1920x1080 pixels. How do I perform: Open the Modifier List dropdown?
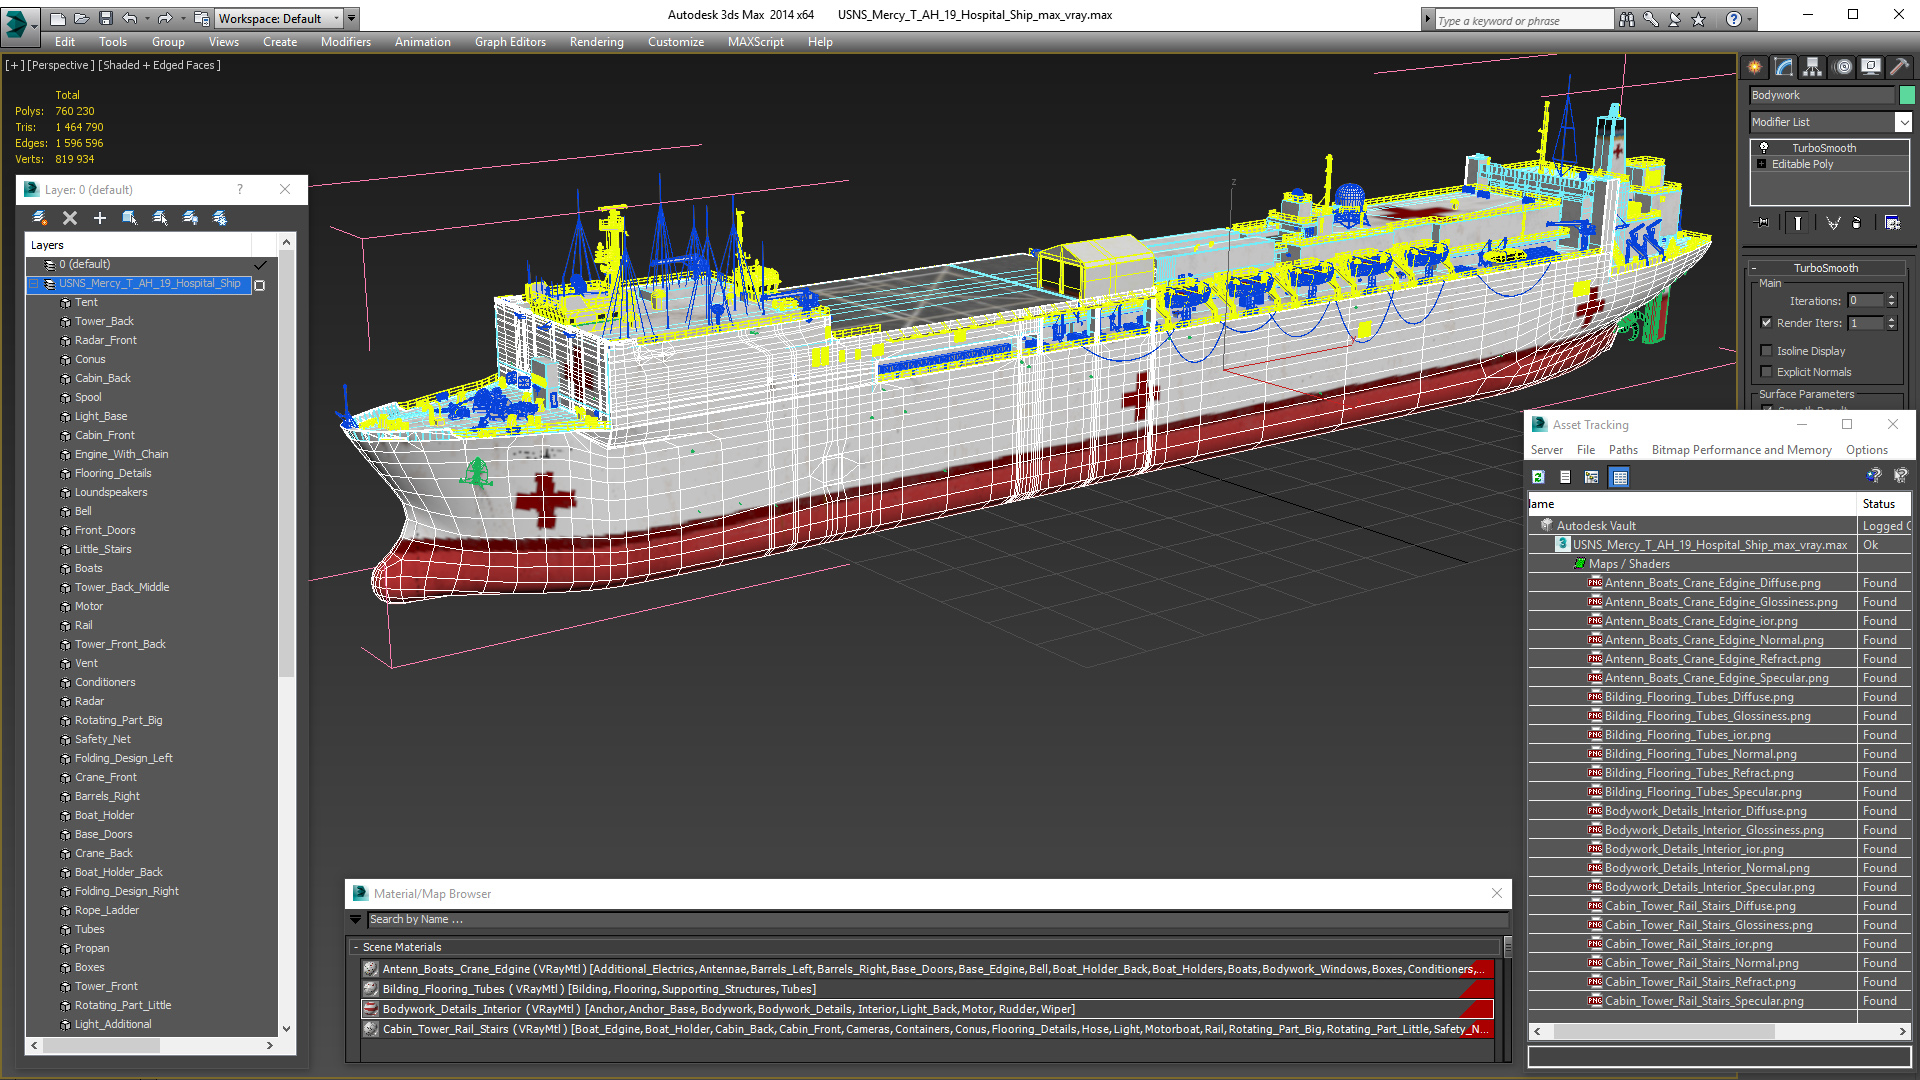click(1903, 122)
